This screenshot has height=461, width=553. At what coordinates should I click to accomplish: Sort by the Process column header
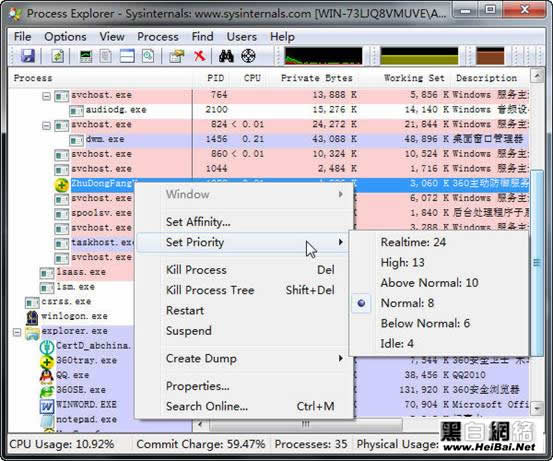coord(100,78)
